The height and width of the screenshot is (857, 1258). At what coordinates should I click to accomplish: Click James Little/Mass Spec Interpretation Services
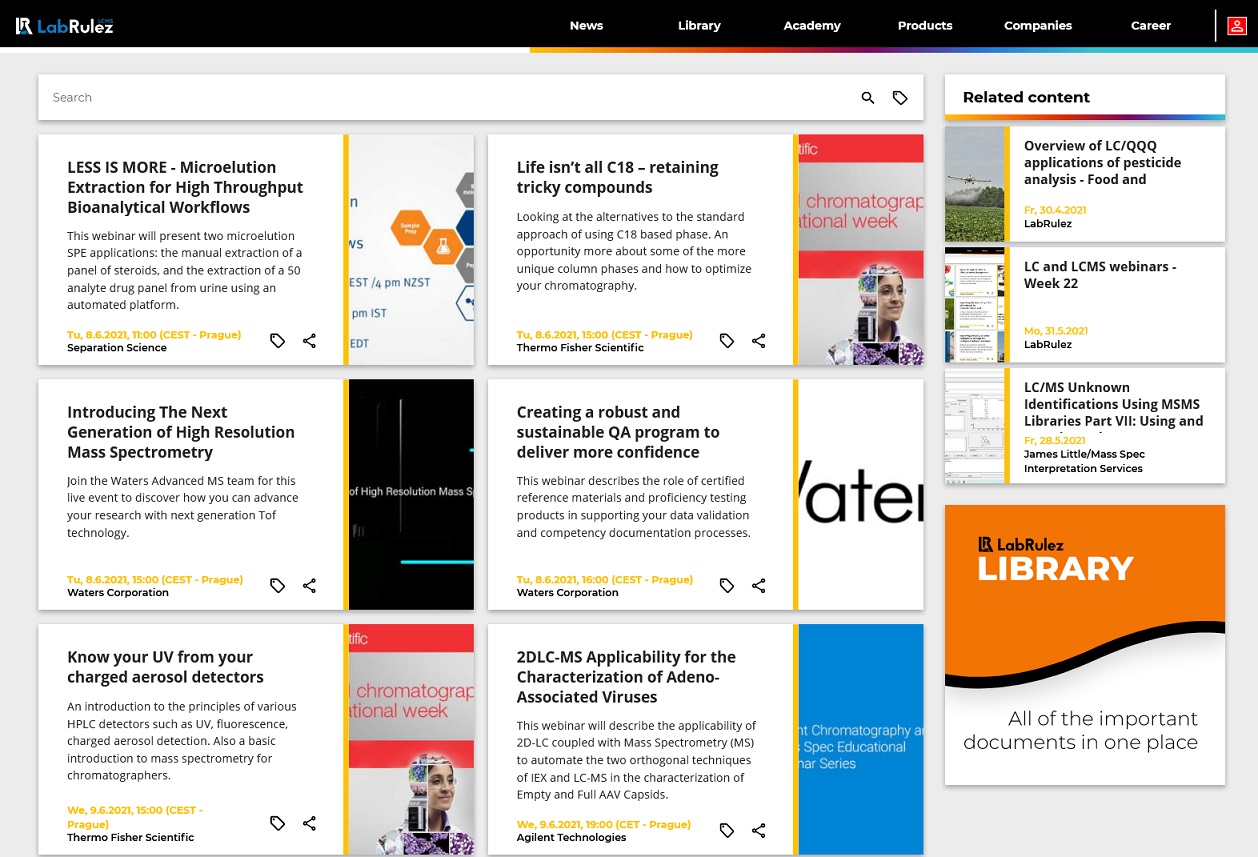[1084, 461]
